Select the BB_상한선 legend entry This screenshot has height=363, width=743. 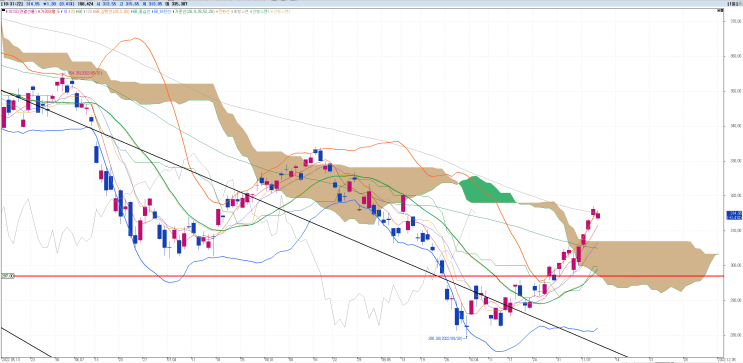click(x=112, y=11)
